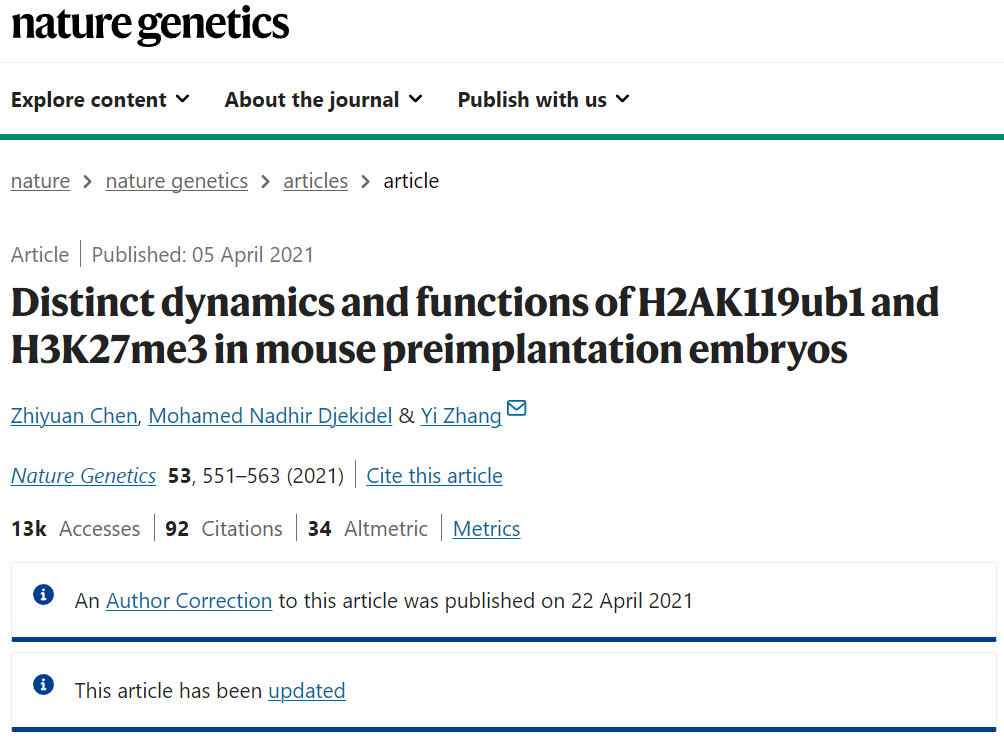The height and width of the screenshot is (739, 1004).
Task: Open the articles breadcrumb link
Action: [316, 181]
